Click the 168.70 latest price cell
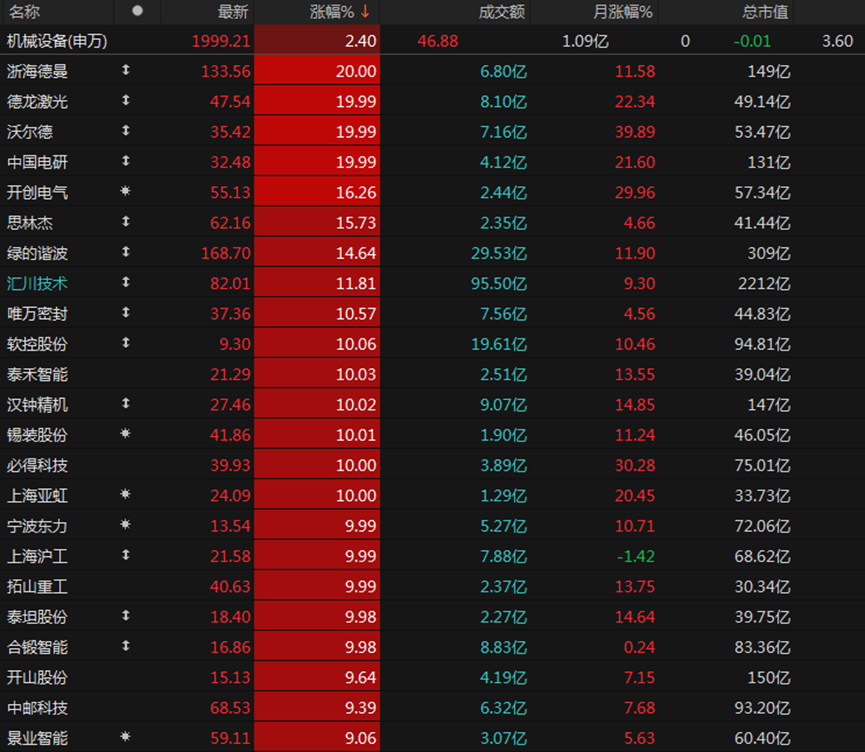This screenshot has height=752, width=865. coord(226,253)
